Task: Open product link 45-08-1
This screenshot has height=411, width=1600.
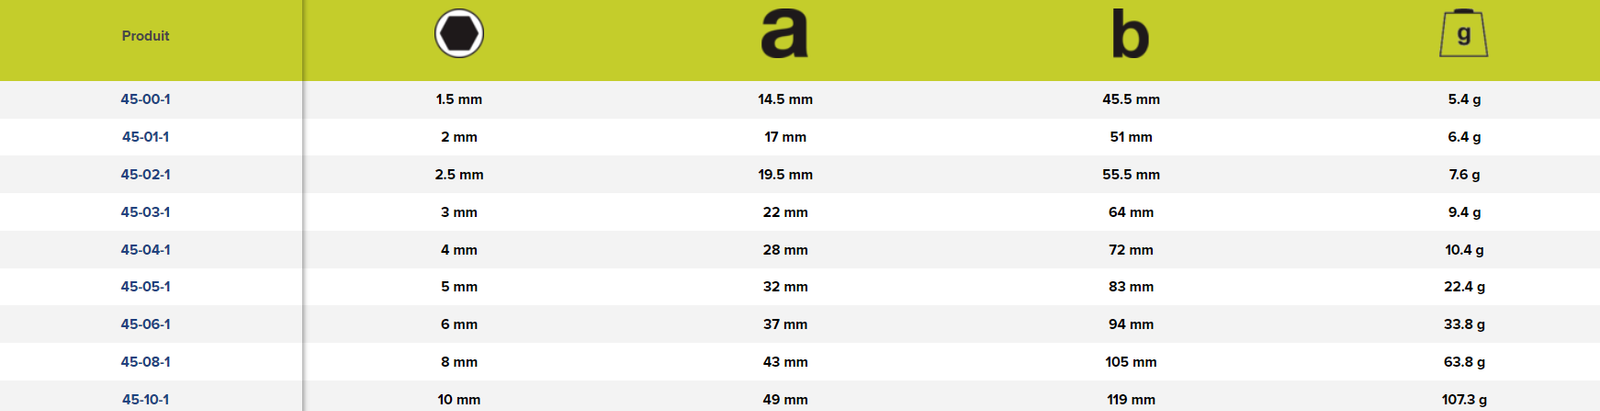Action: (x=146, y=362)
